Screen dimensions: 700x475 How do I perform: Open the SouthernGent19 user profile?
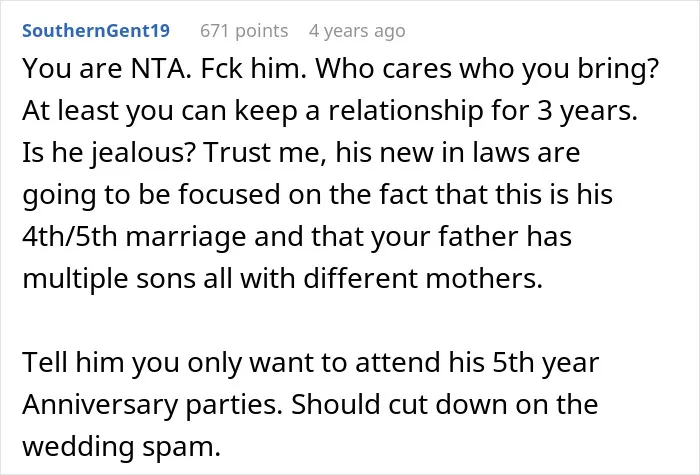tap(96, 31)
